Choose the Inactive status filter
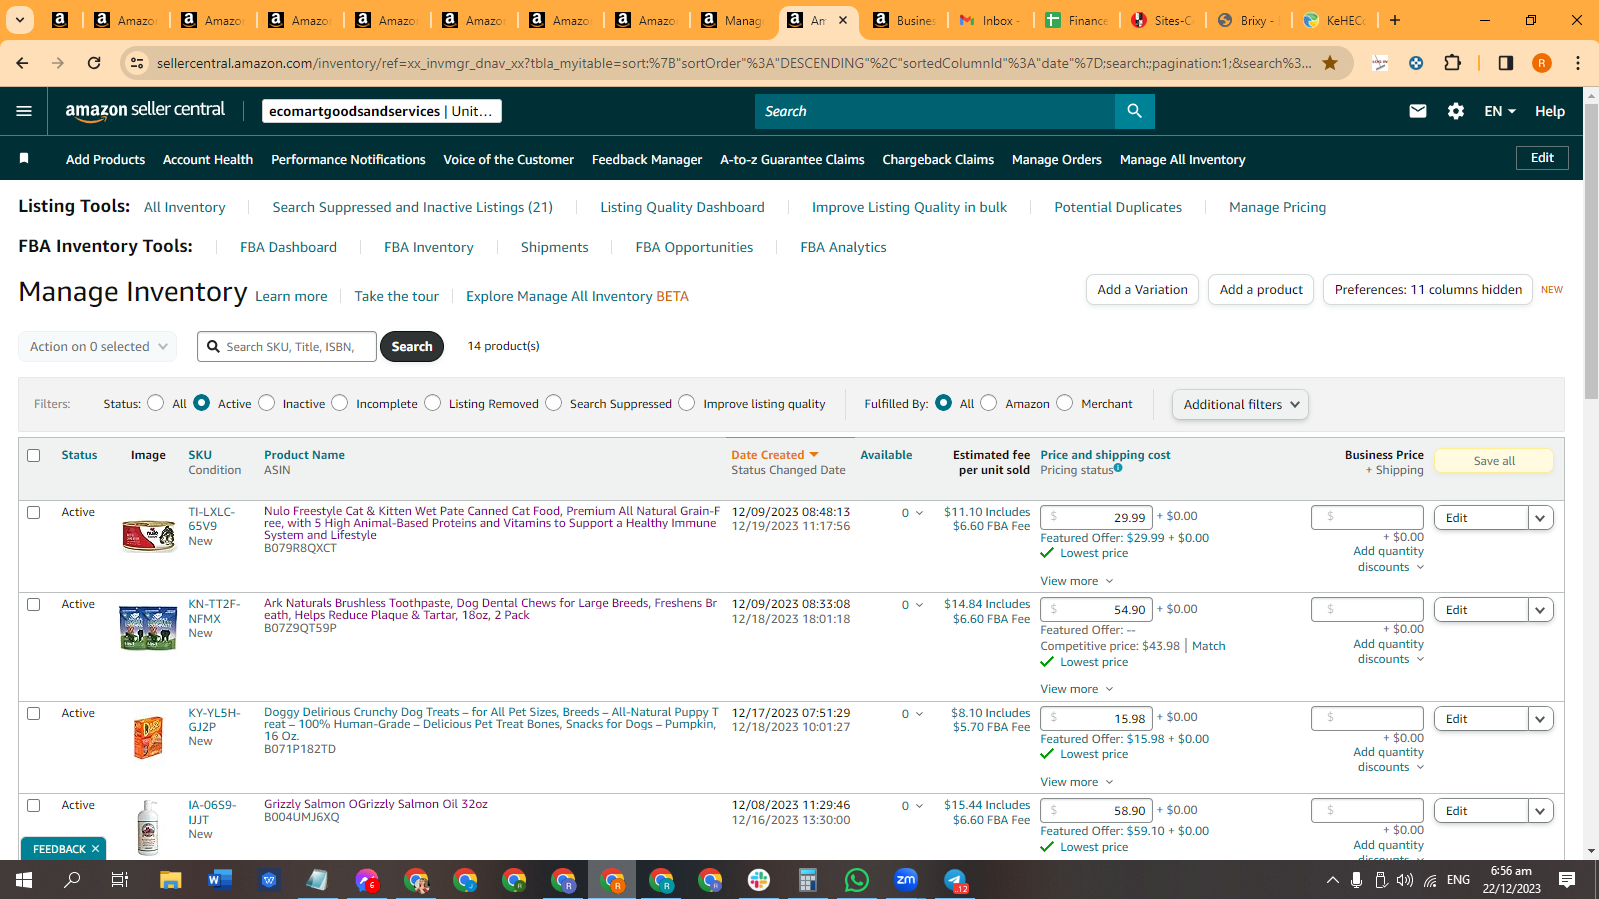 point(266,403)
